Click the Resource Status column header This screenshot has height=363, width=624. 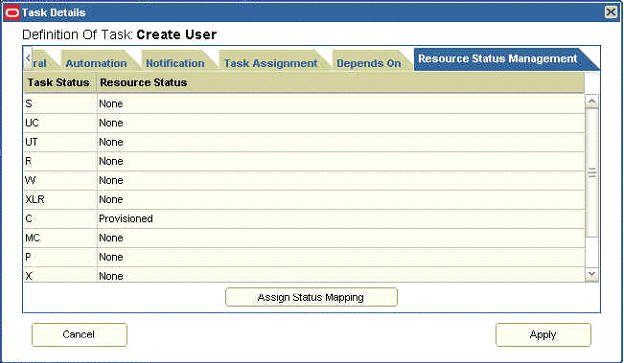pyautogui.click(x=341, y=82)
